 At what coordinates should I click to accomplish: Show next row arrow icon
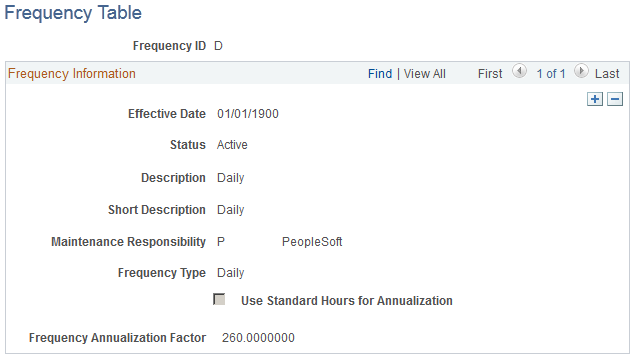(581, 71)
